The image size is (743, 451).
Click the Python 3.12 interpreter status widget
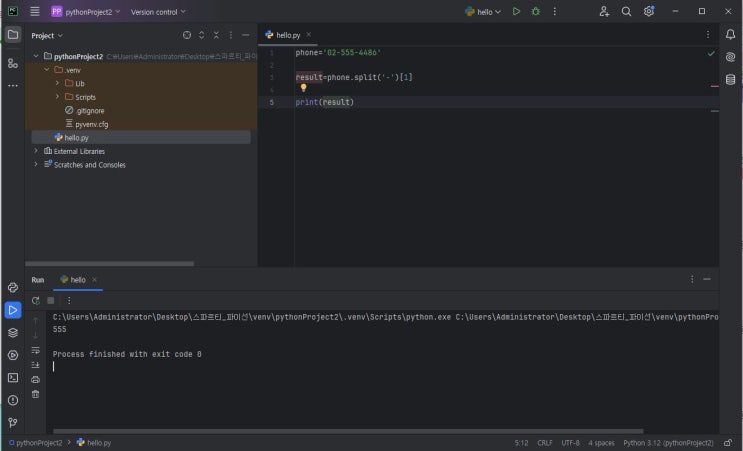point(668,442)
